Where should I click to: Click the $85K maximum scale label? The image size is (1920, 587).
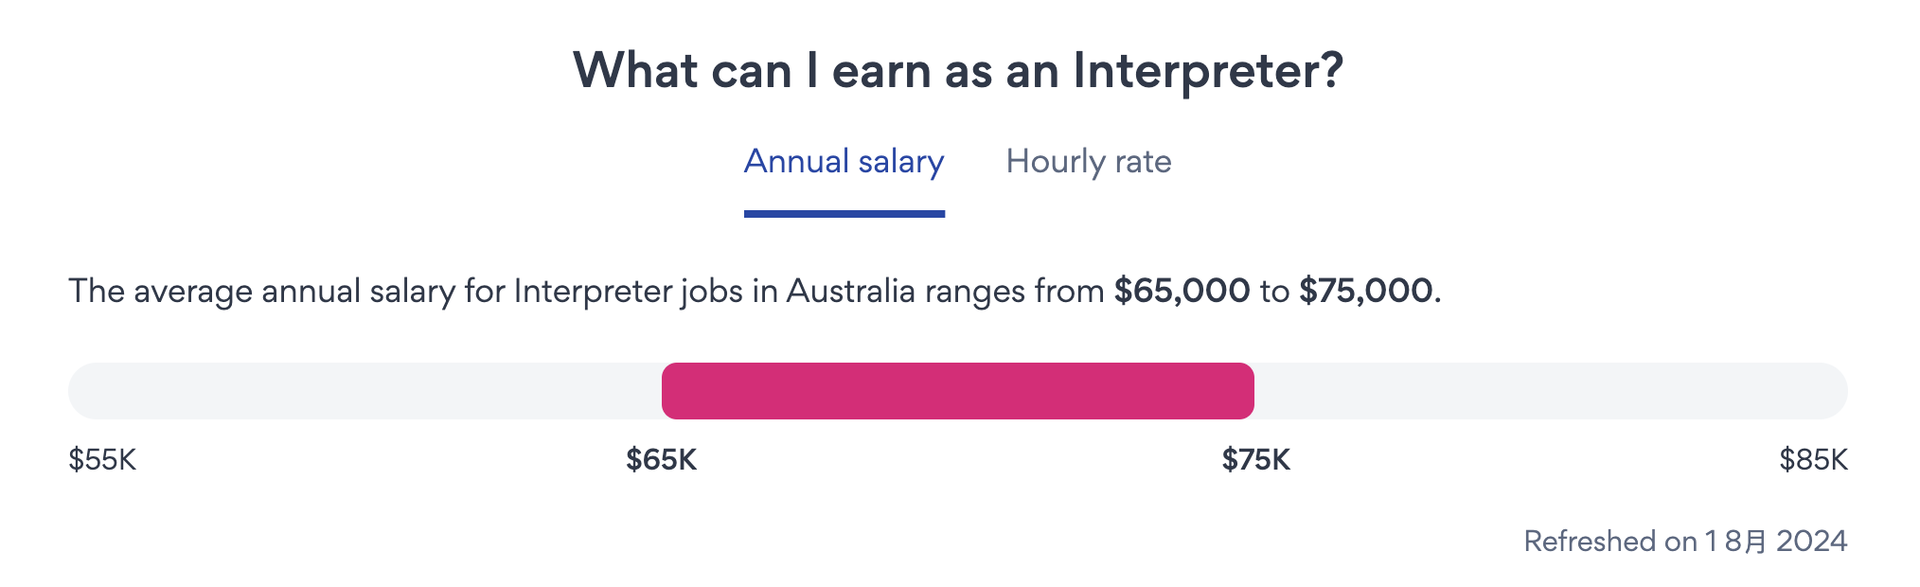coord(1813,460)
